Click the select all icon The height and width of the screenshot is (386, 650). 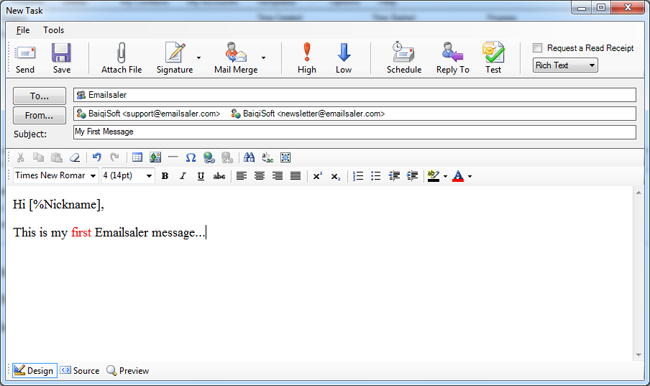286,158
